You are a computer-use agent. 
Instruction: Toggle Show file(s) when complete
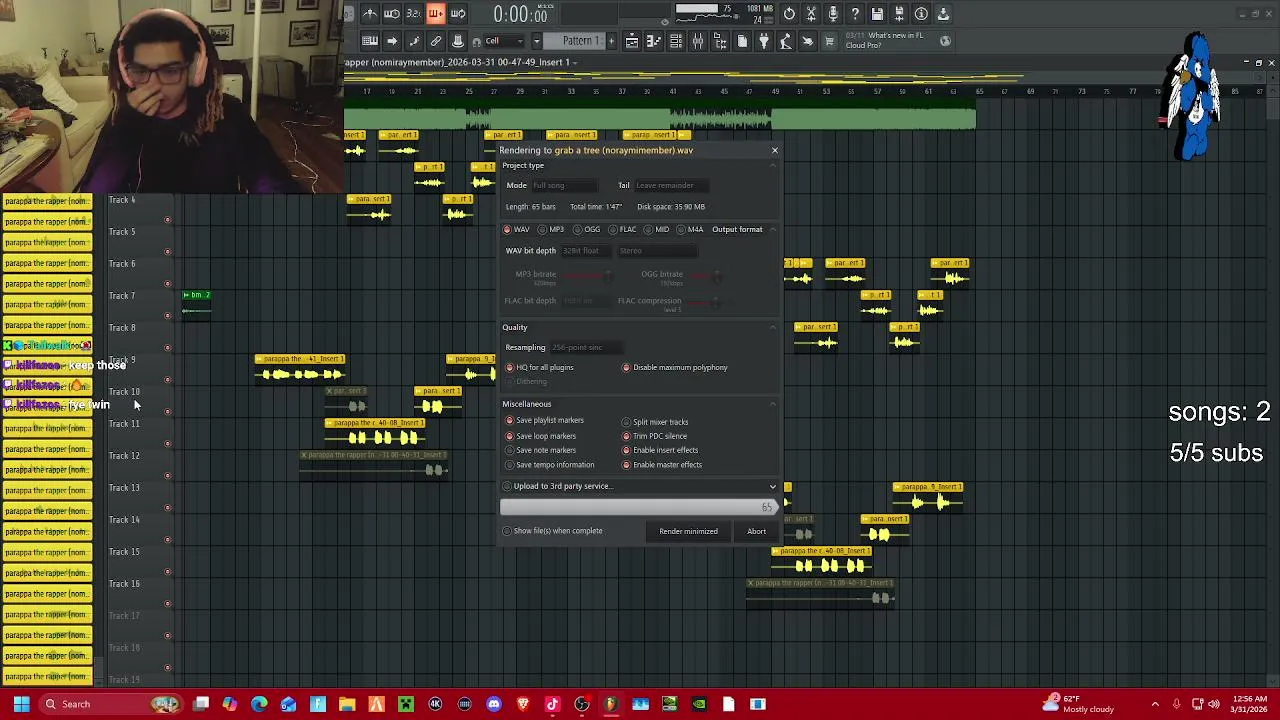pos(553,531)
